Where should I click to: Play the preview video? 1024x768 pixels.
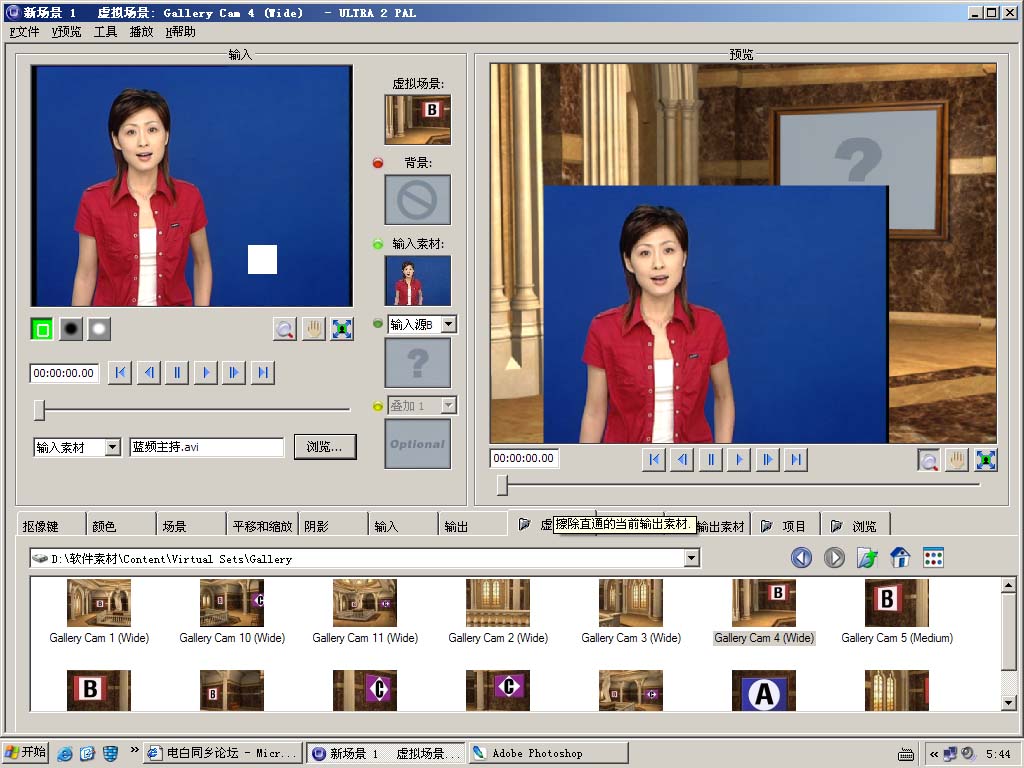pyautogui.click(x=739, y=460)
